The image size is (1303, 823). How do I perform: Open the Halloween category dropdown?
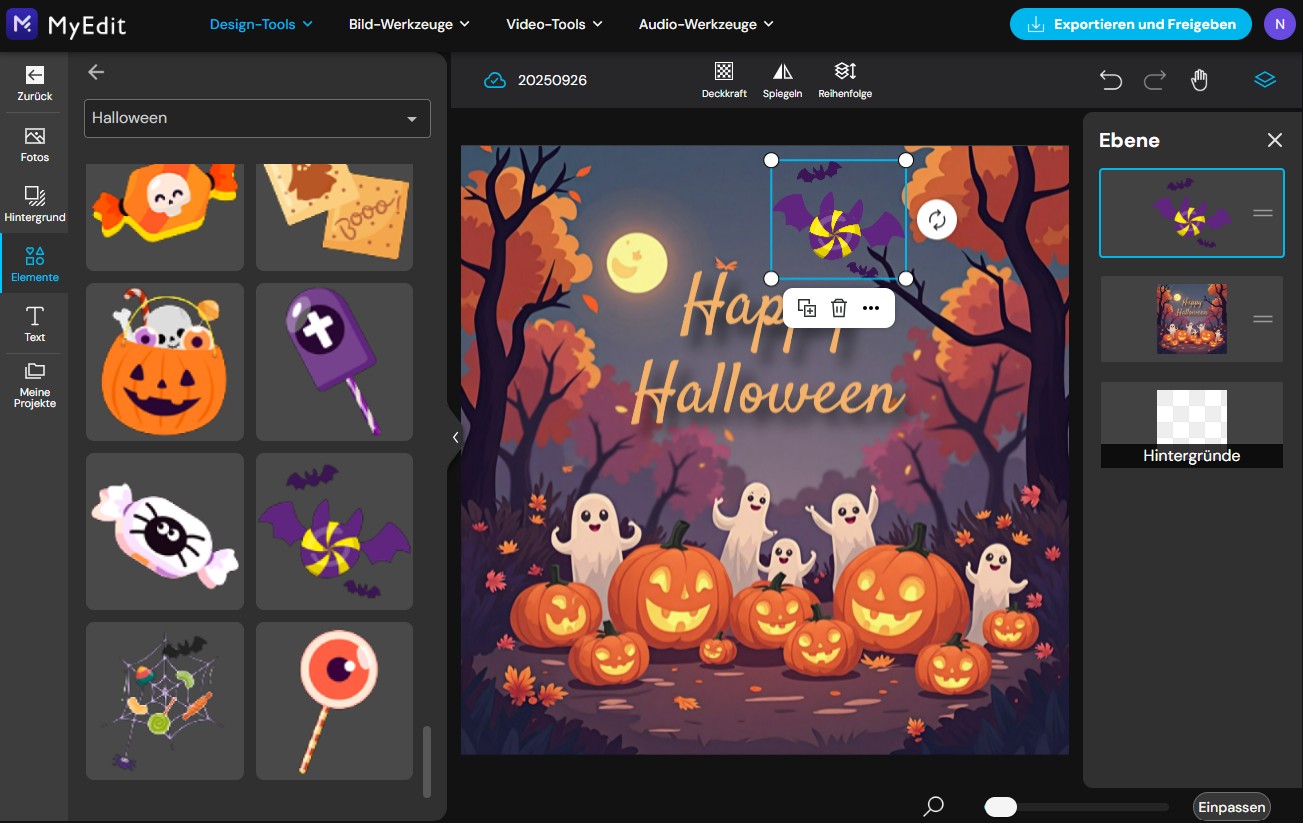(257, 118)
